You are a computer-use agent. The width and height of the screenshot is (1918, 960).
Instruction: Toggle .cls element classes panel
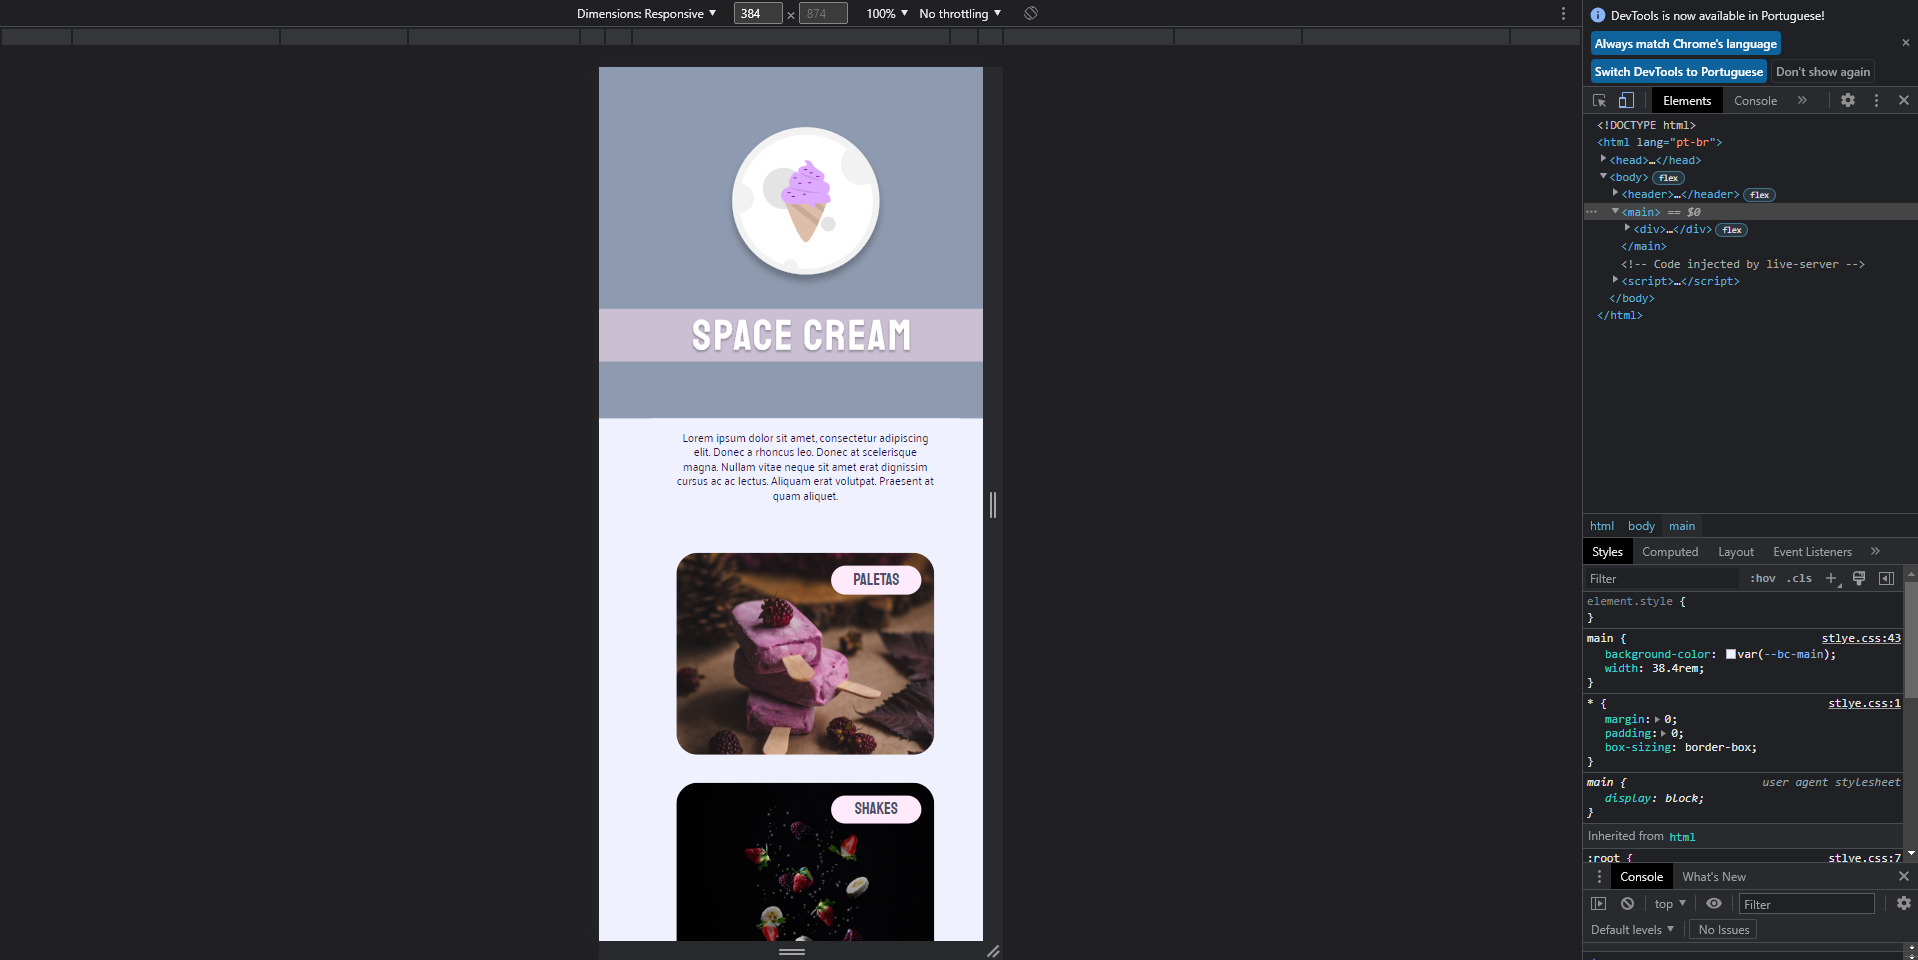click(x=1800, y=578)
